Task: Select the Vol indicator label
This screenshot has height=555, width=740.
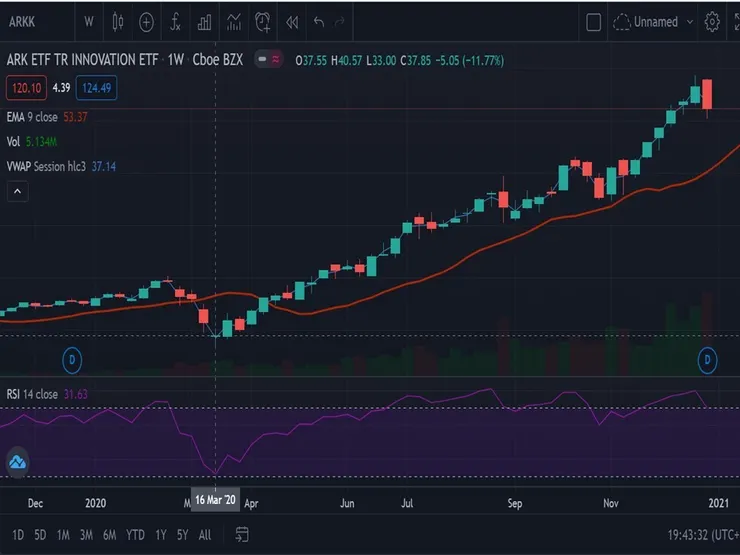Action: (13, 142)
